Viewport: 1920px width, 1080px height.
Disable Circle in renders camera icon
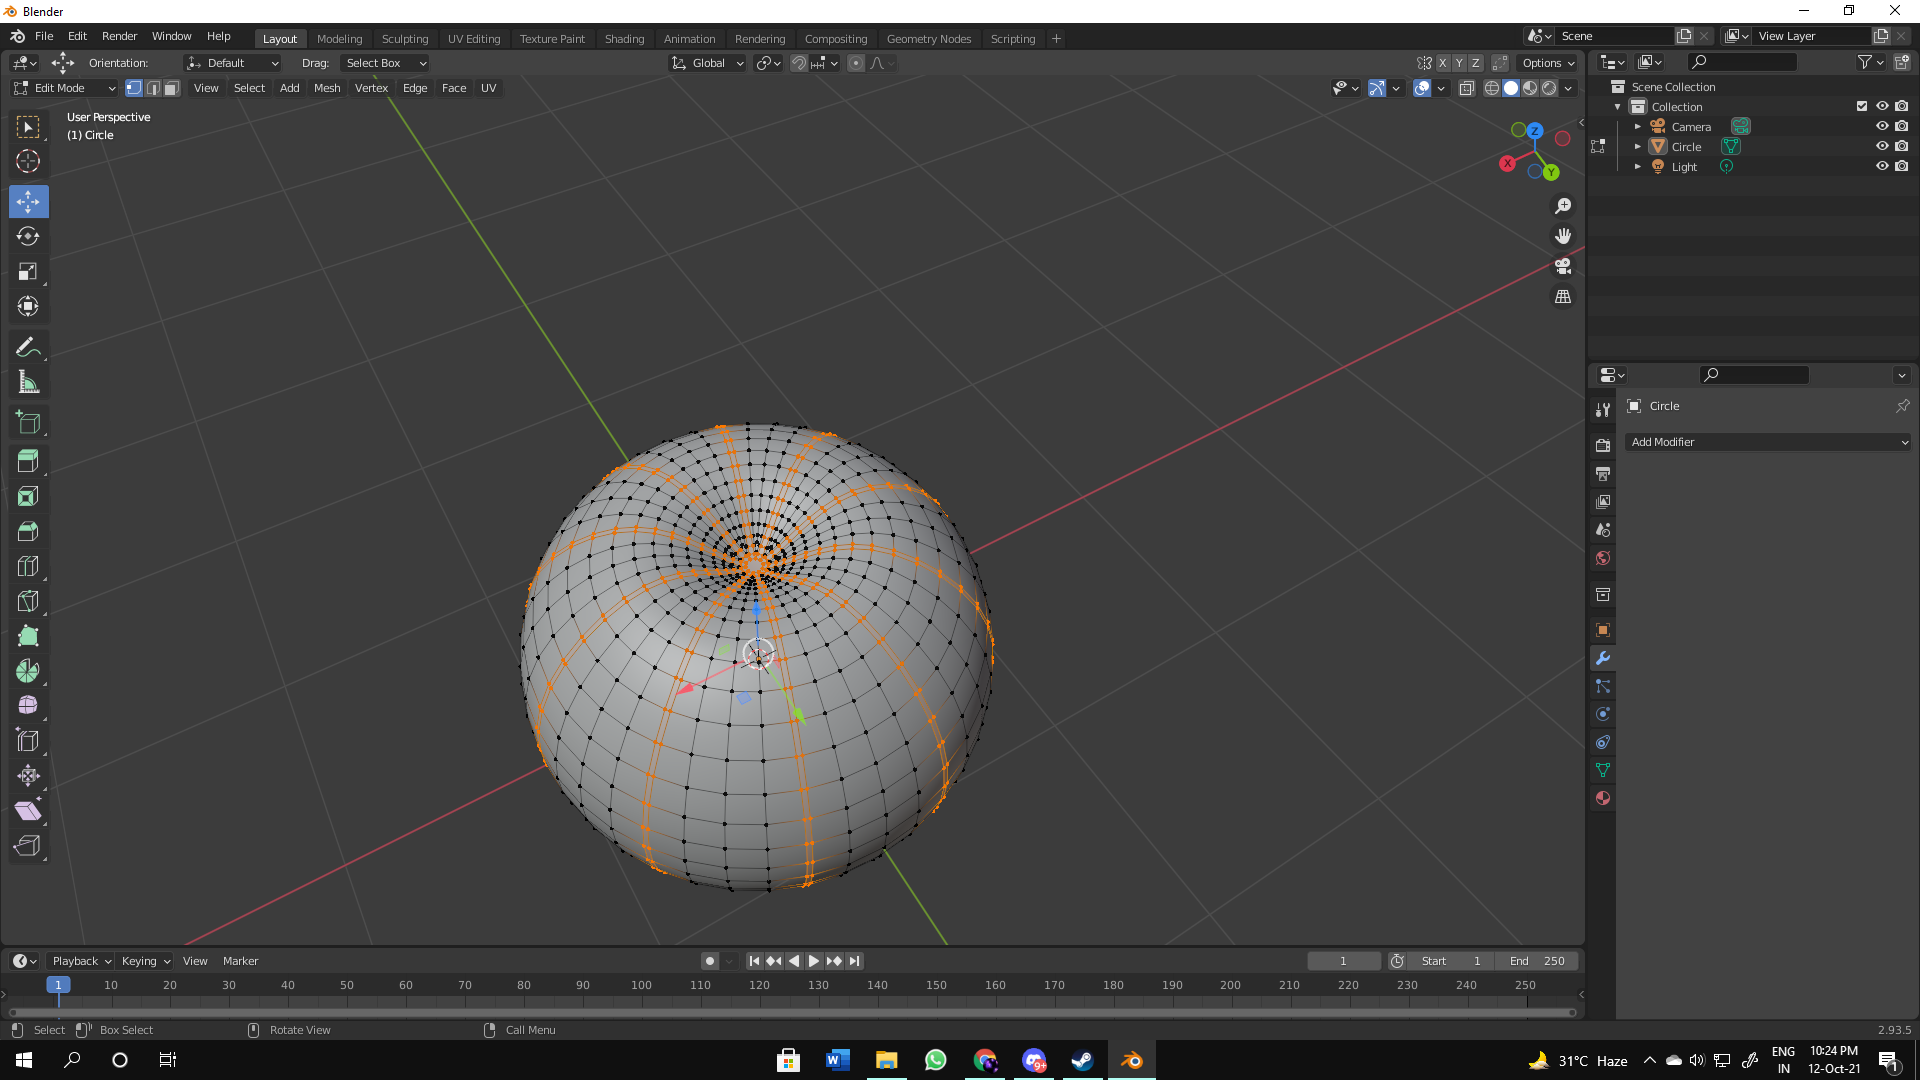(1902, 146)
